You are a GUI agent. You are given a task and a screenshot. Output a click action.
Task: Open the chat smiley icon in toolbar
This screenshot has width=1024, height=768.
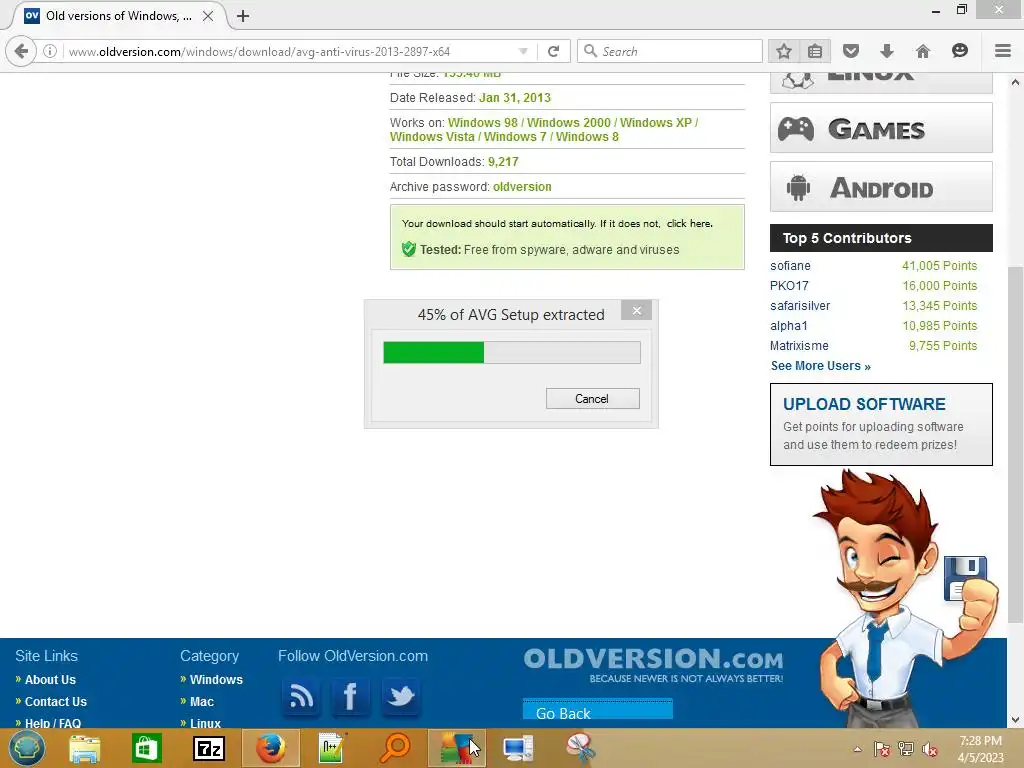coord(959,51)
